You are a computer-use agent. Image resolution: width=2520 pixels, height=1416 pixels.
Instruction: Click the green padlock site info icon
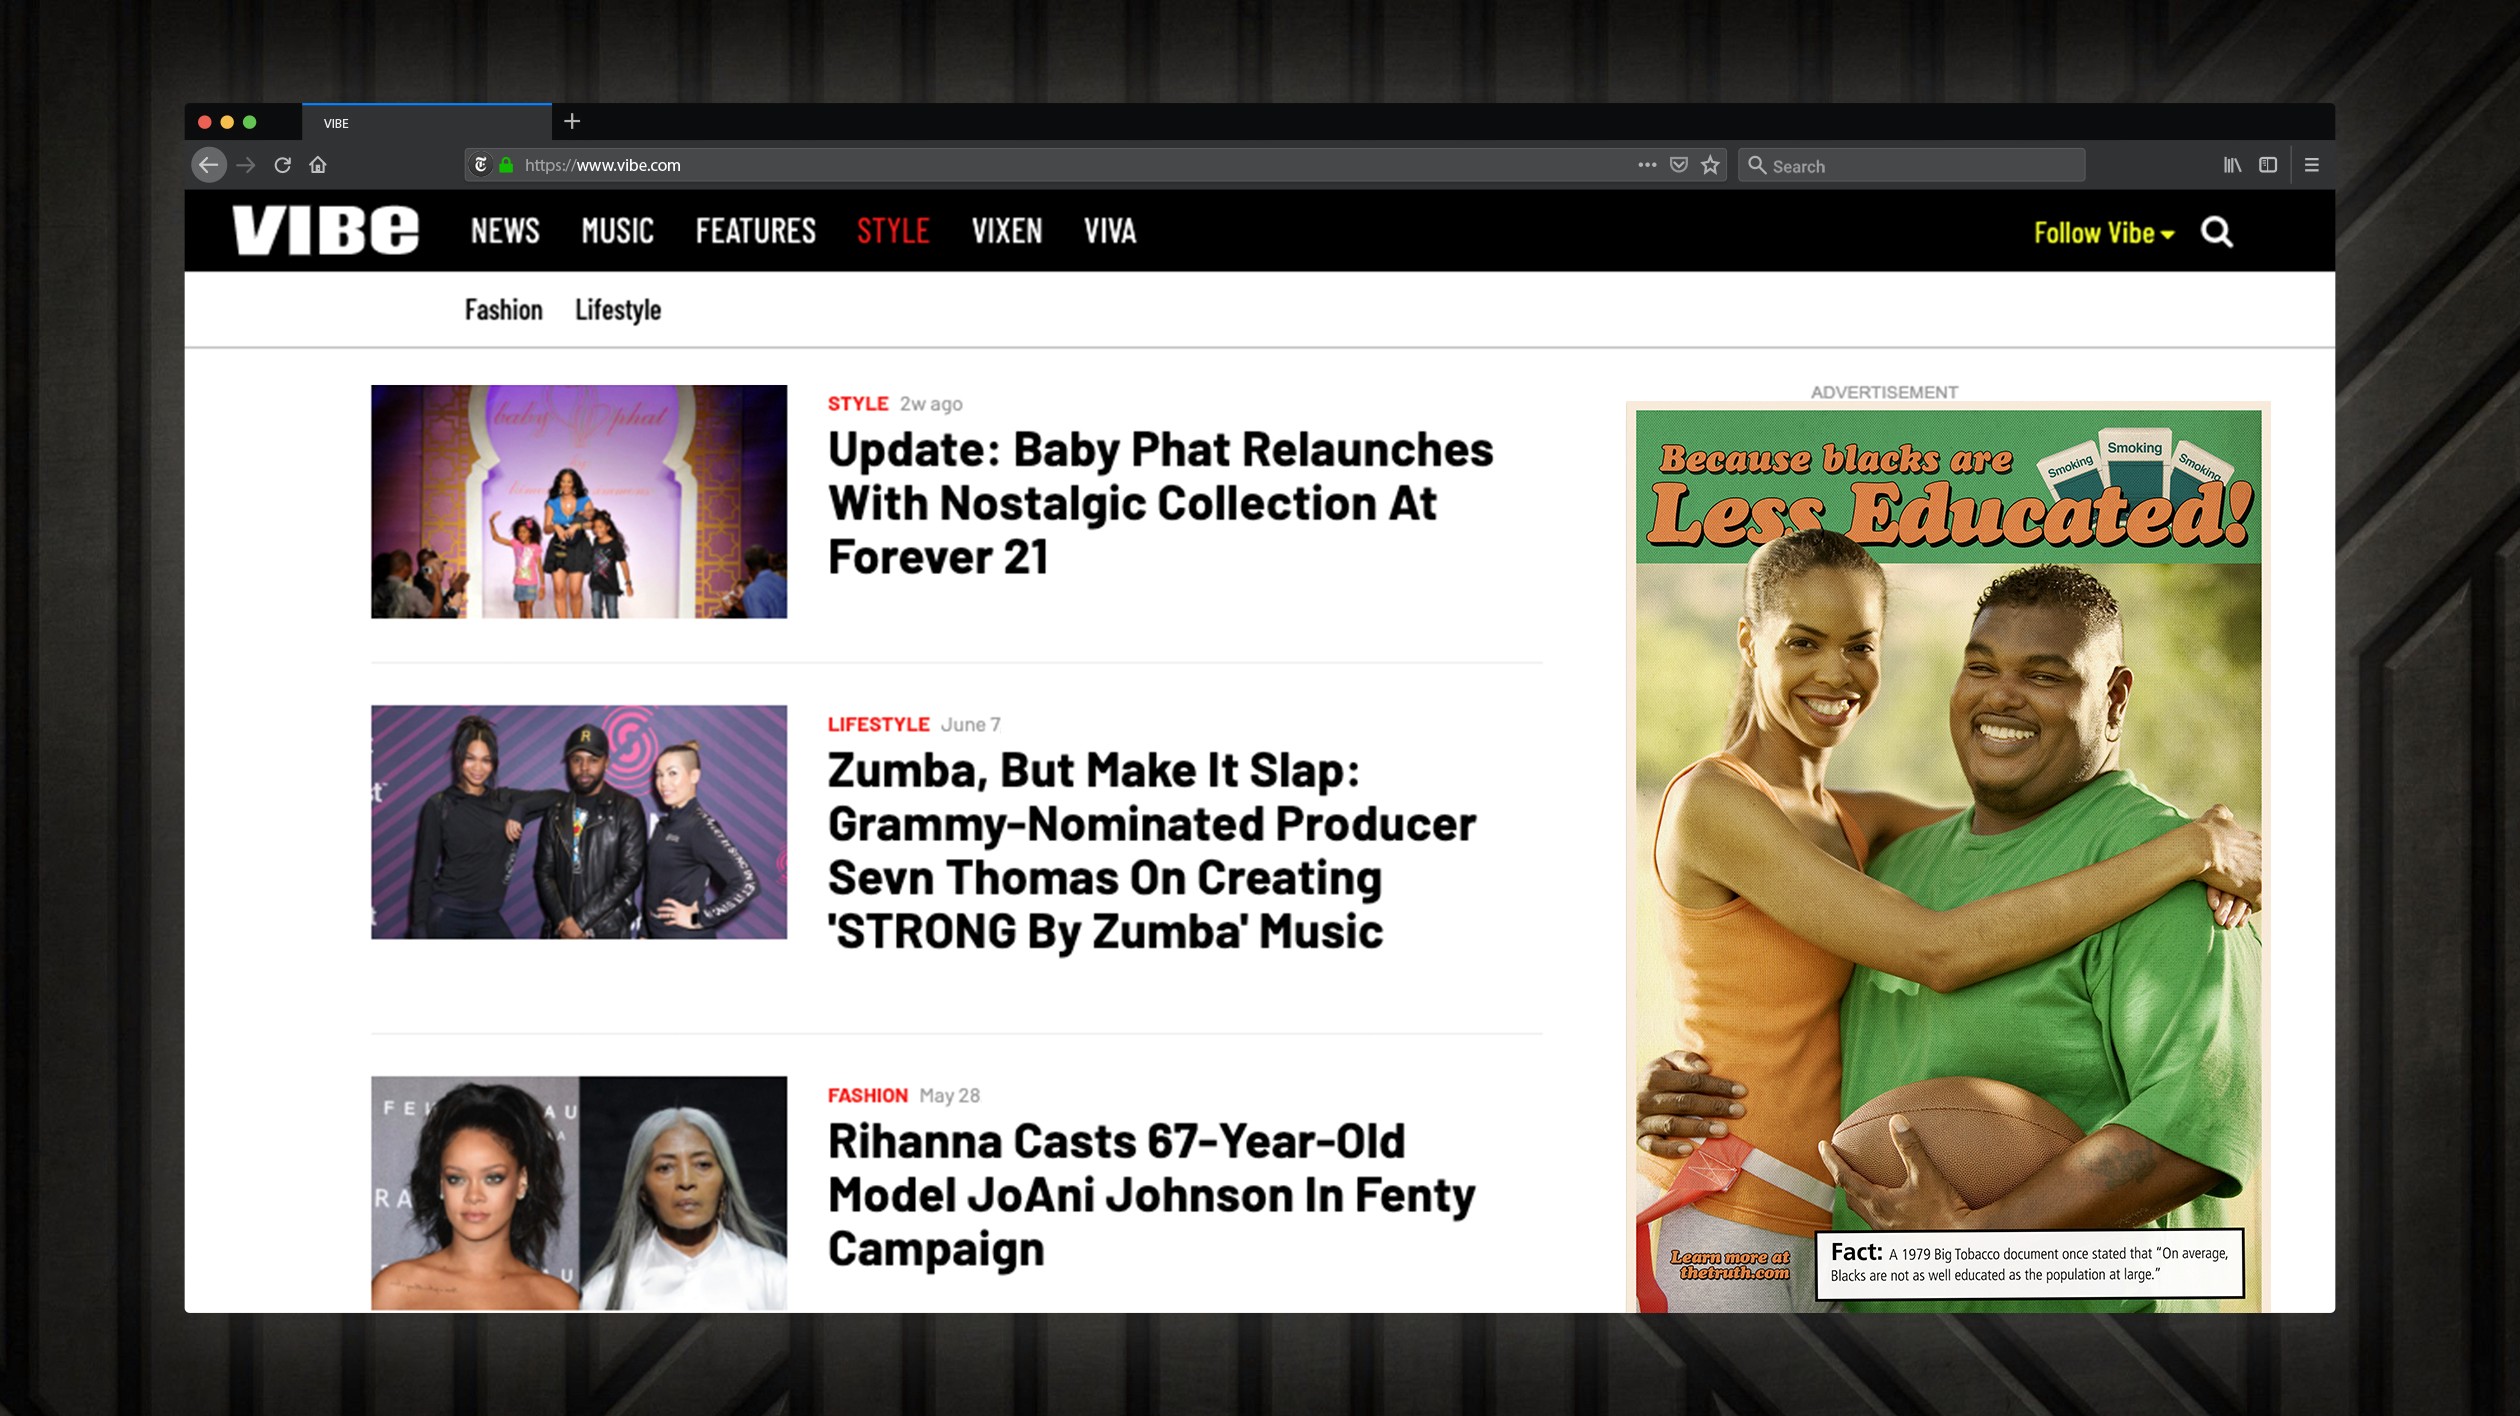pyautogui.click(x=506, y=165)
